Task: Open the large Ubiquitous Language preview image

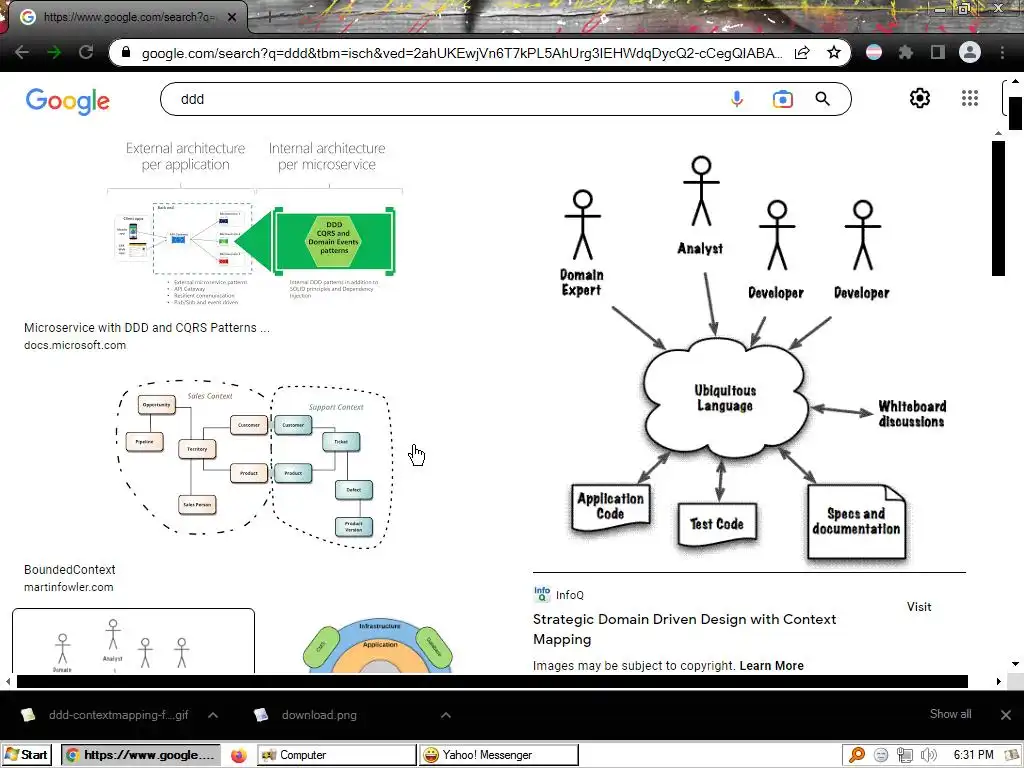Action: pos(749,356)
